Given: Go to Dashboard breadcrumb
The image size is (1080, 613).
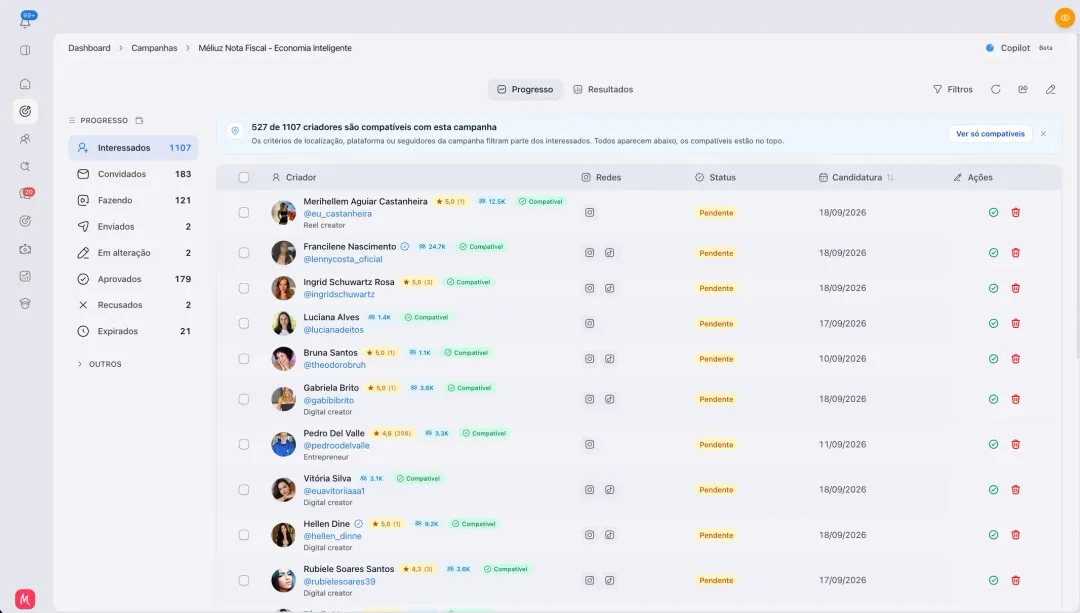Looking at the screenshot, I should point(89,48).
